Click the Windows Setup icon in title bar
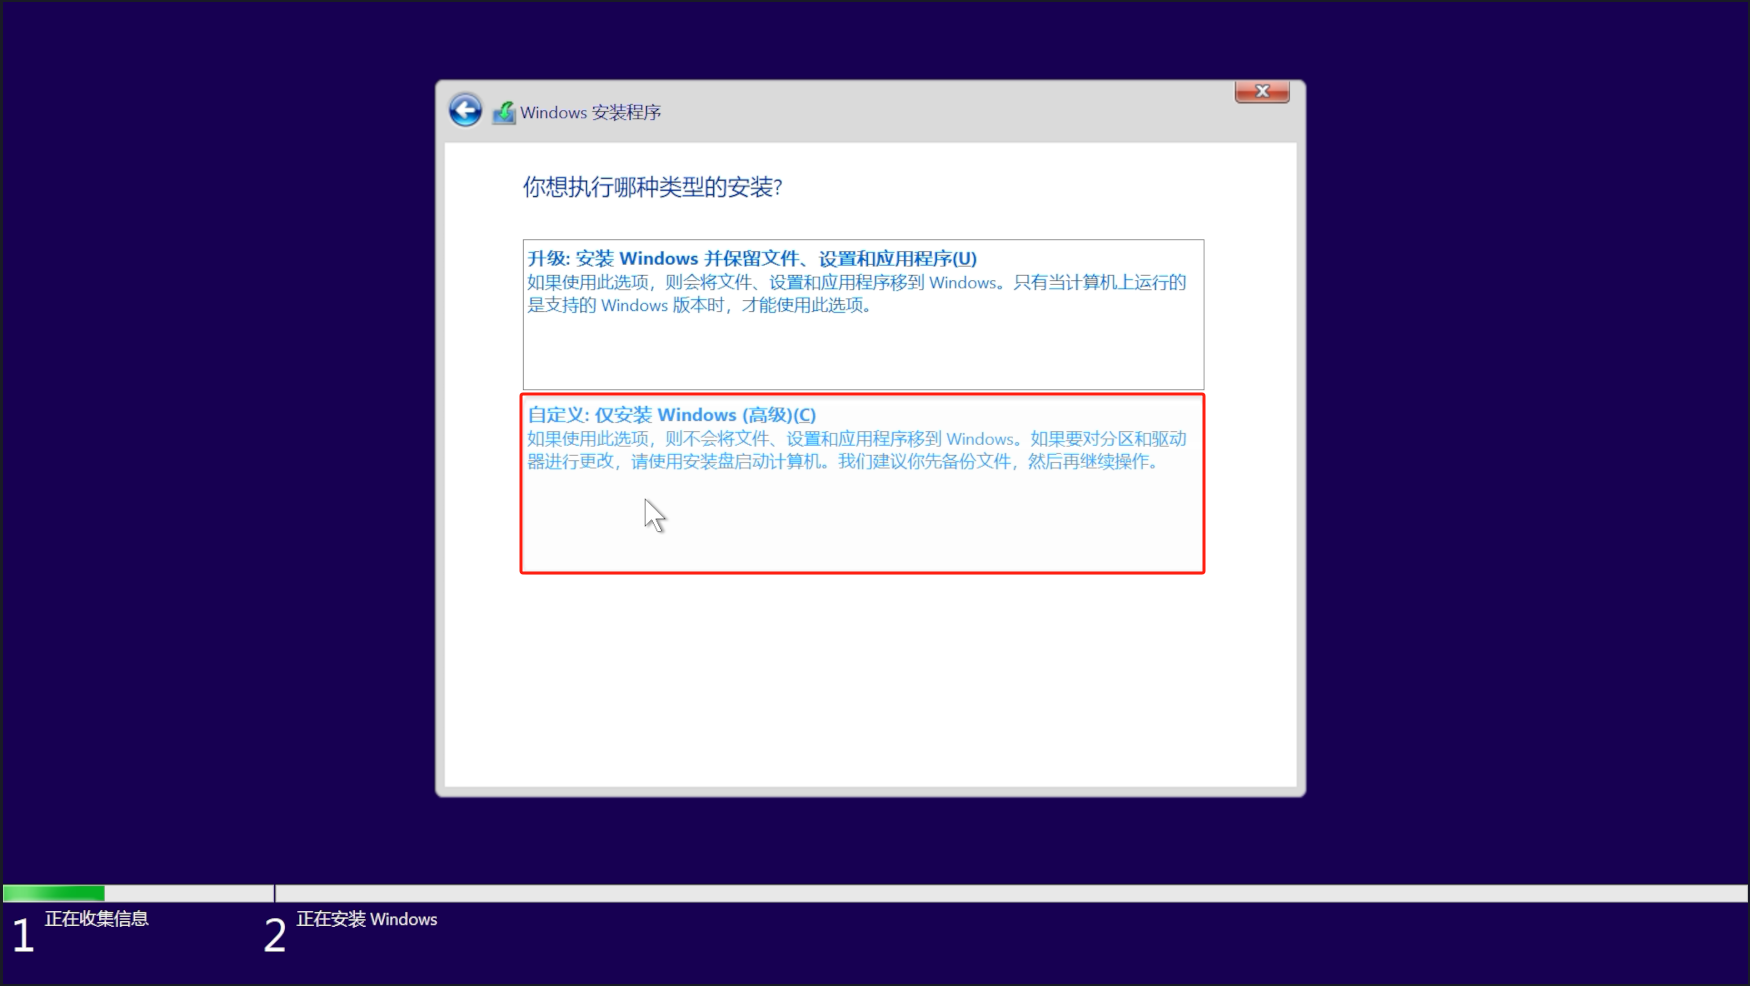1750x986 pixels. [x=504, y=112]
